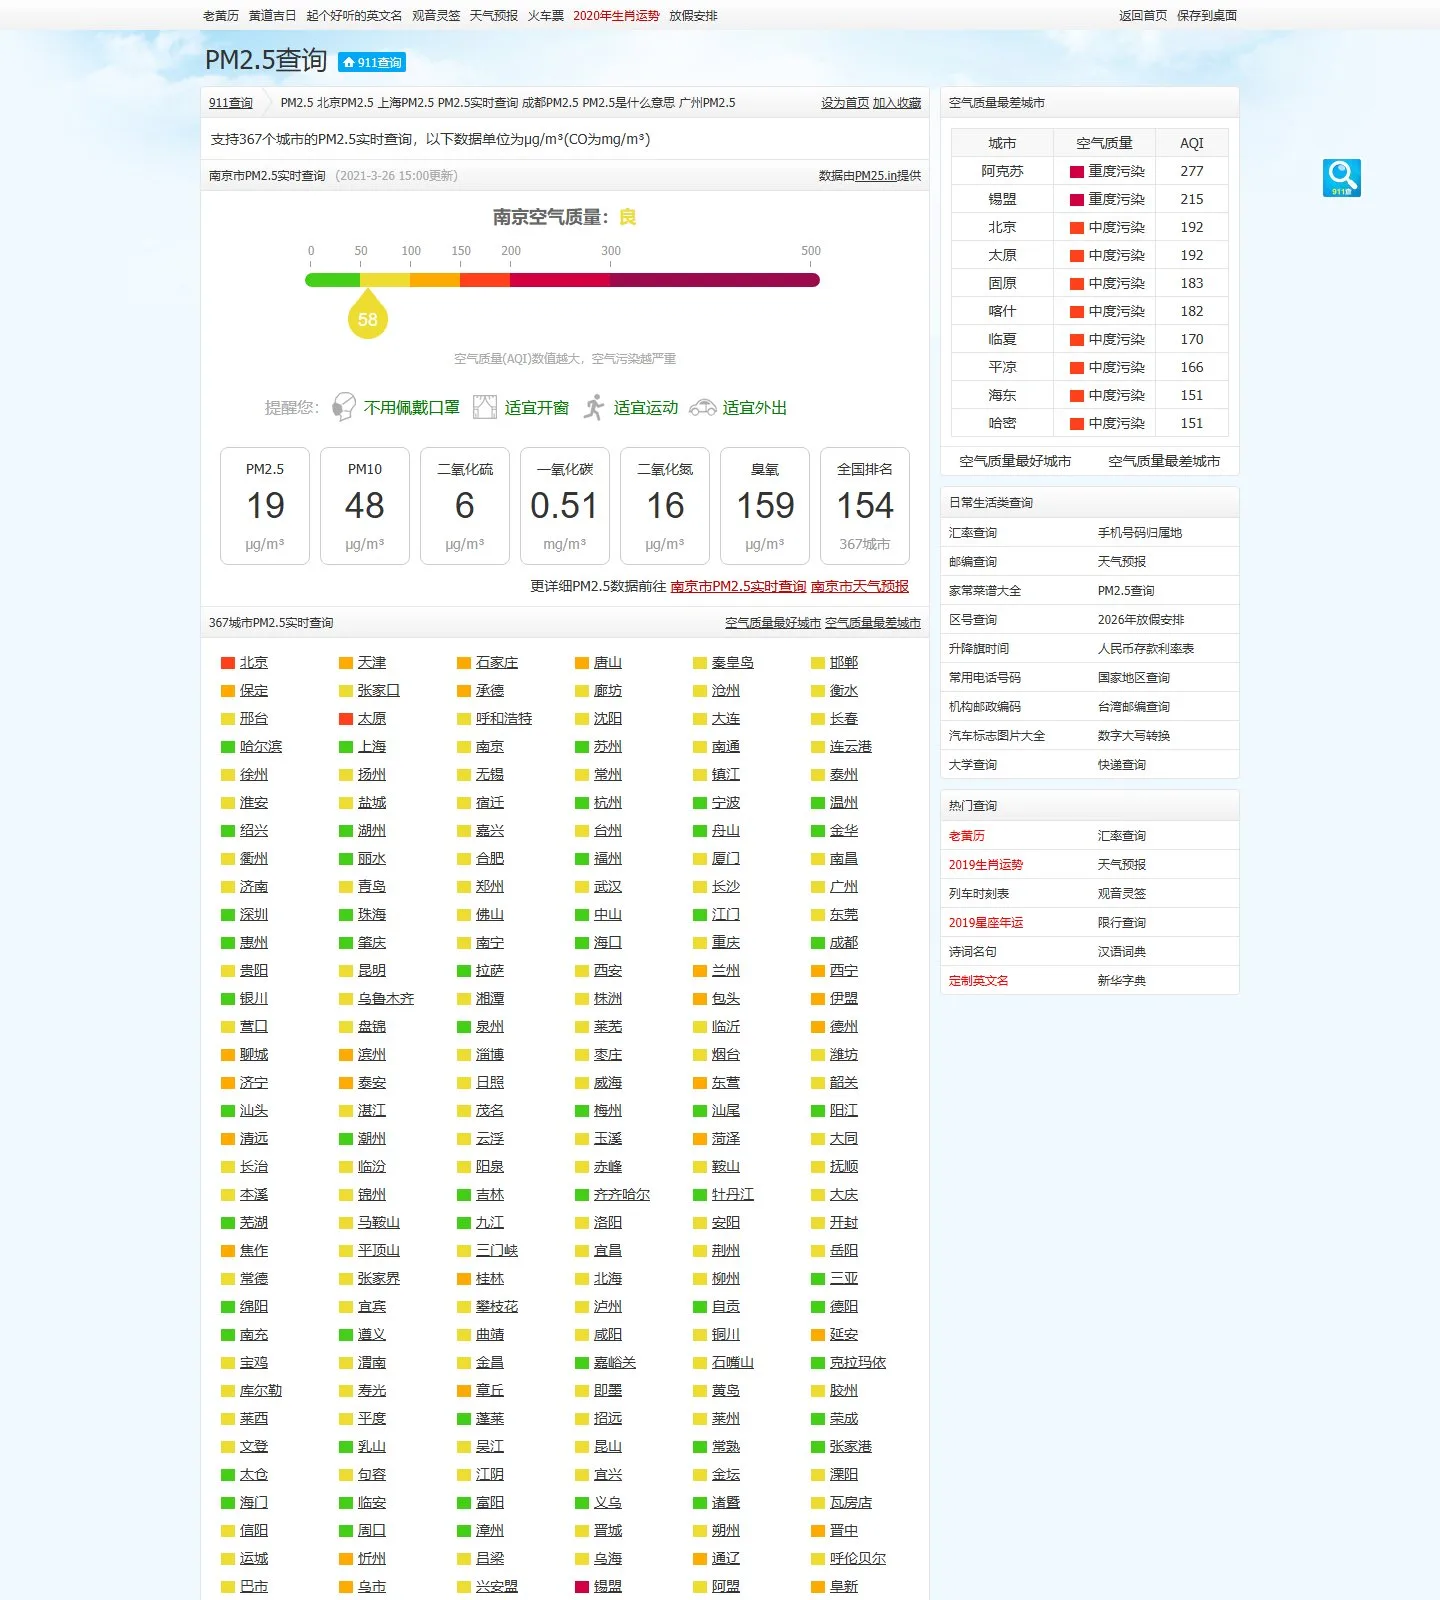Viewport: 1440px width, 1600px height.
Task: Select 成都 in the city list
Action: (844, 943)
